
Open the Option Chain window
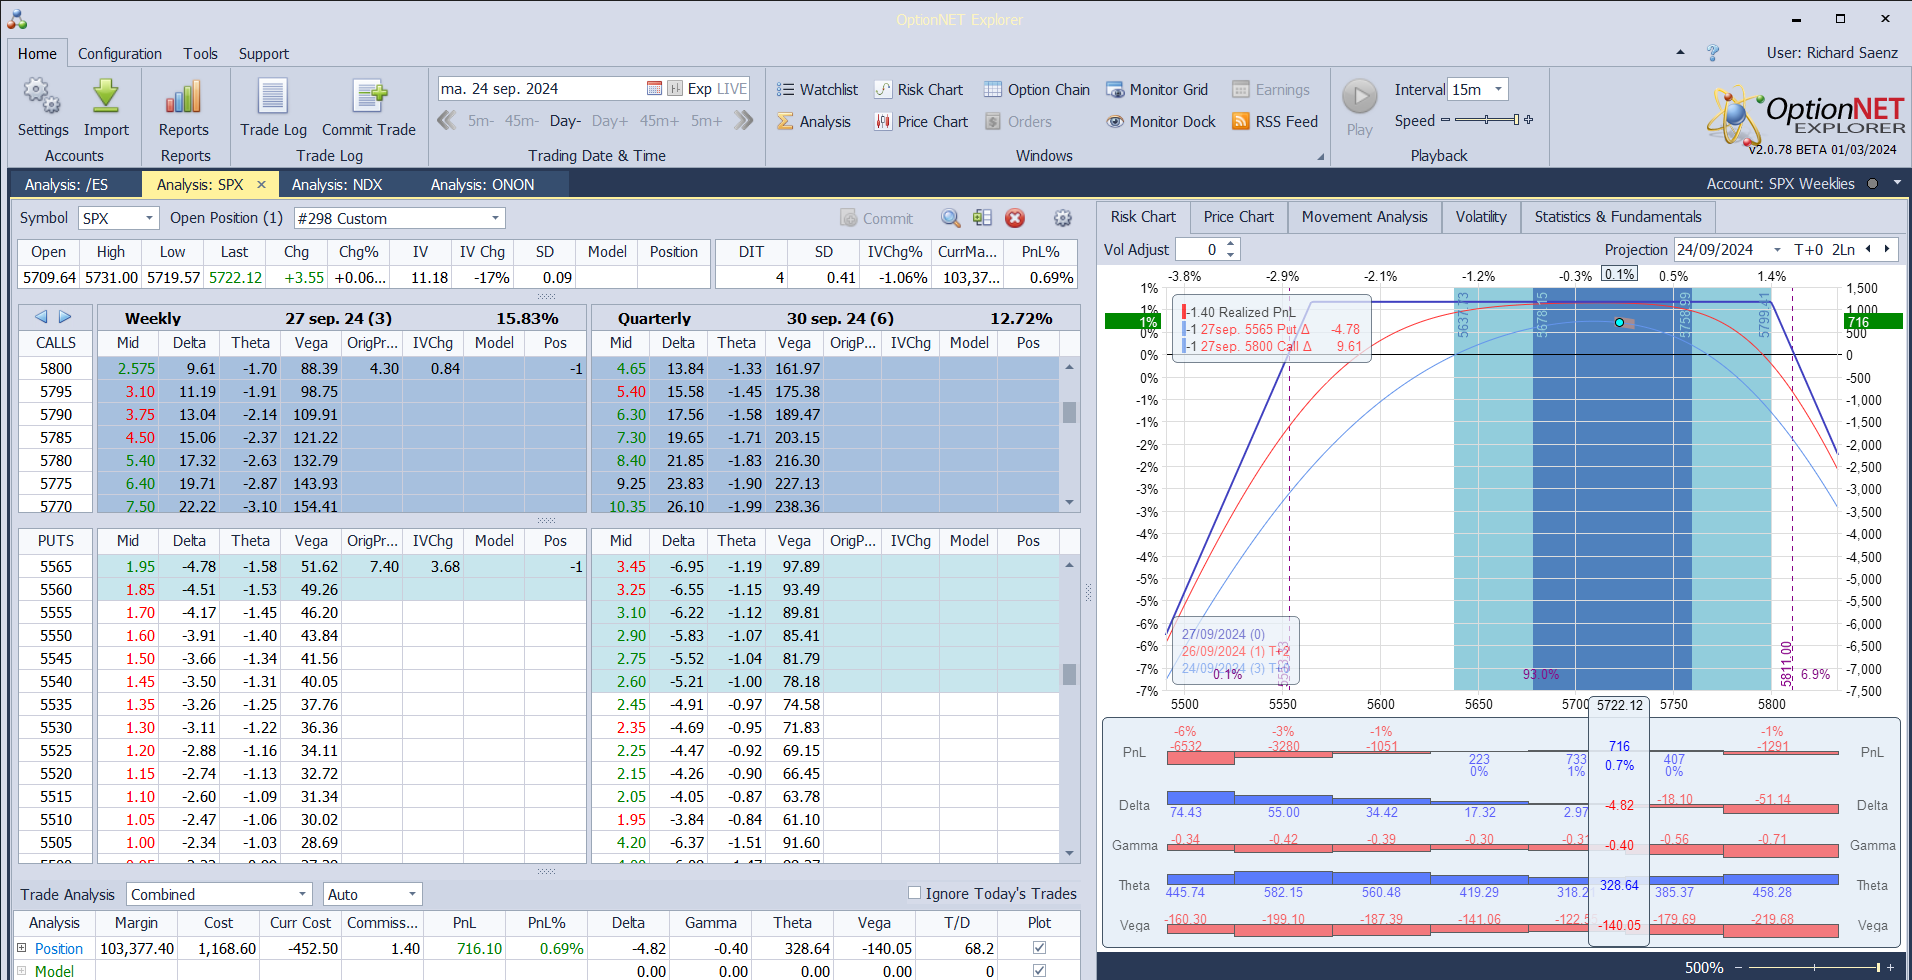pyautogui.click(x=1037, y=90)
